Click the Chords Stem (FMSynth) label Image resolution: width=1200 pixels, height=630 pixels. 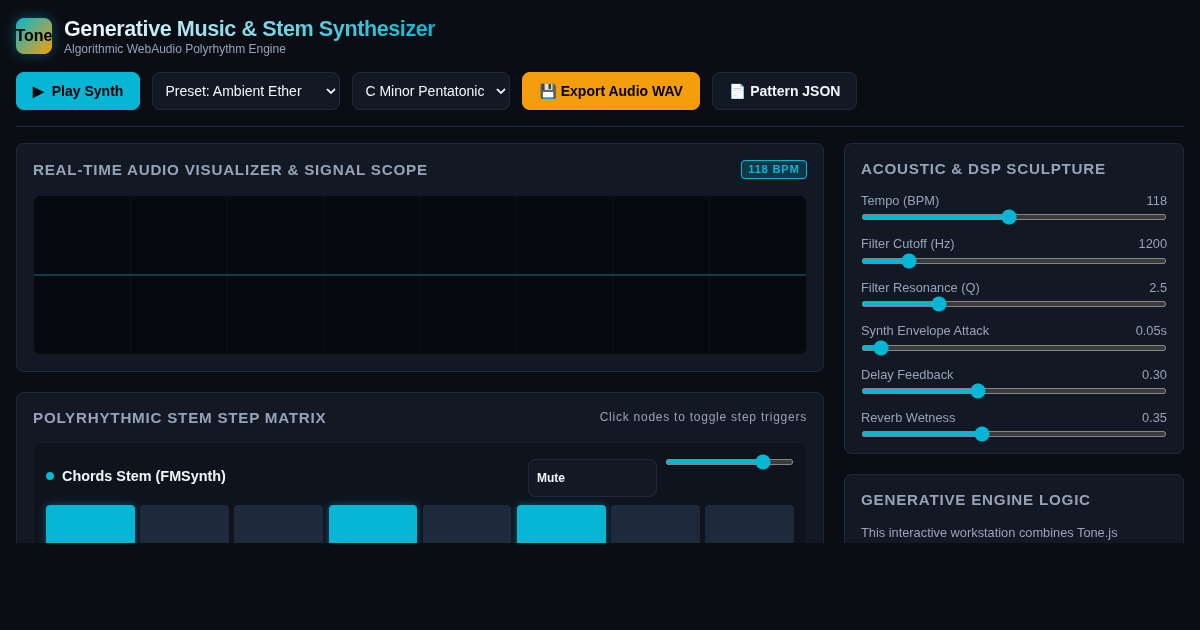pos(144,476)
